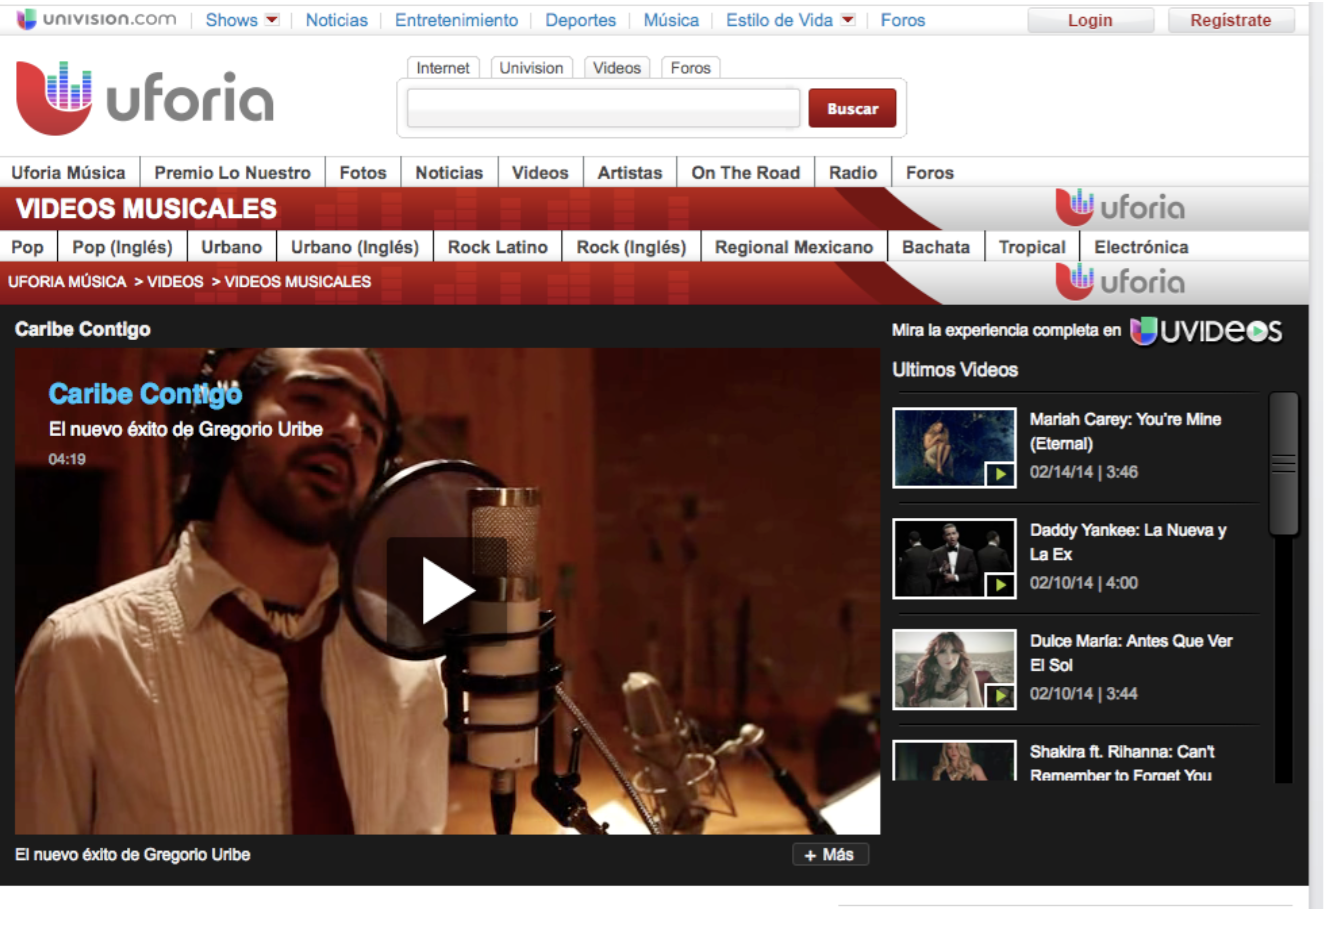Click the Shows menu label
This screenshot has width=1336, height=926.
[231, 20]
